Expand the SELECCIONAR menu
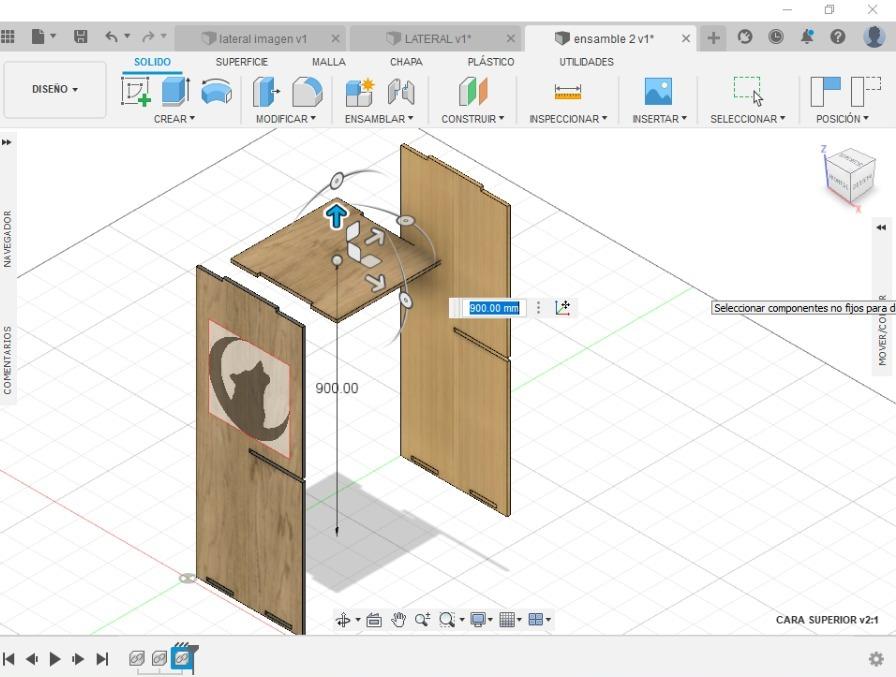This screenshot has height=677, width=896. point(748,119)
